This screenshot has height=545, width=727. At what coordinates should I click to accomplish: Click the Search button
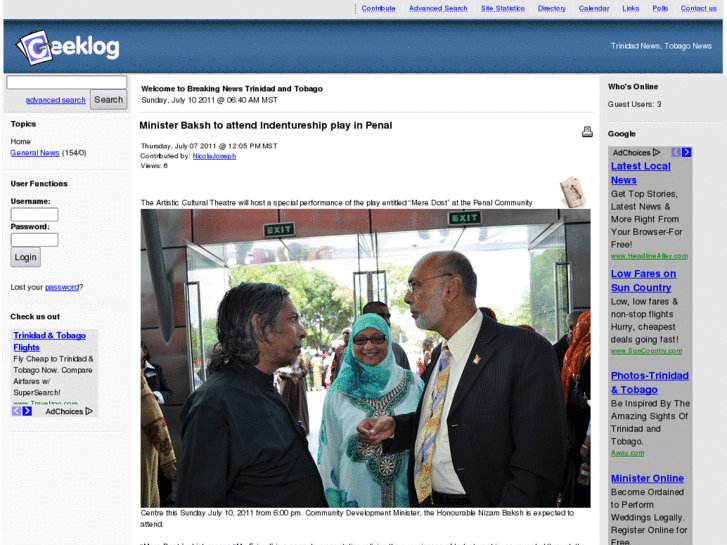click(108, 100)
